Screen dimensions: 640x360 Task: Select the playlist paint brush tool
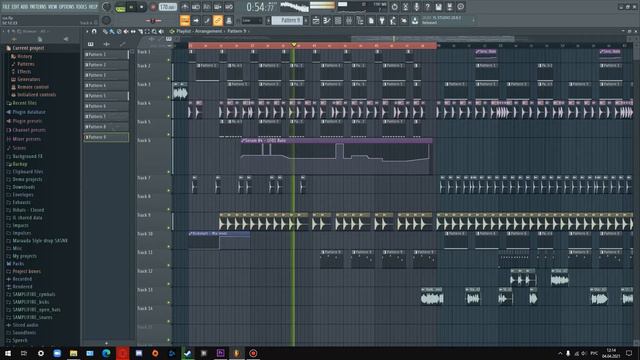pos(112,31)
